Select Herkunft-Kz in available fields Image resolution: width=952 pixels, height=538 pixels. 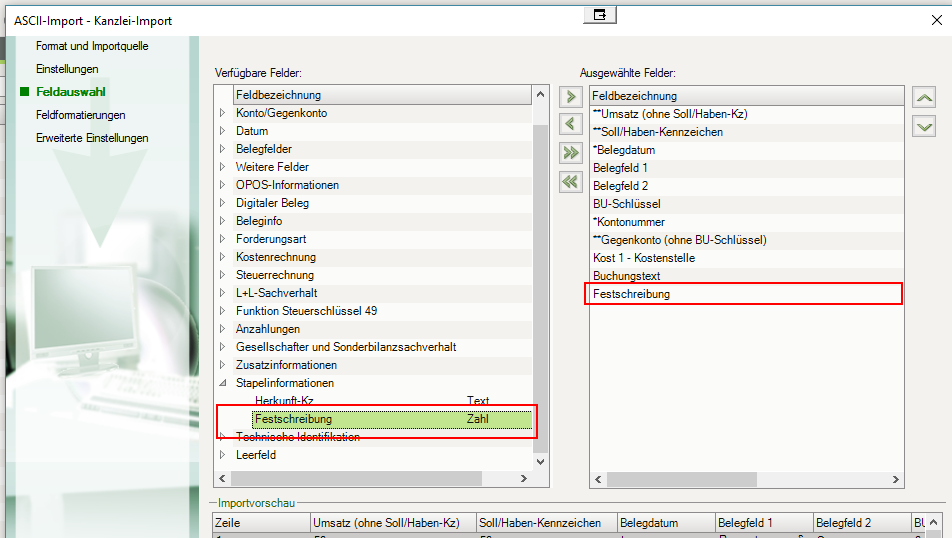[x=284, y=401]
